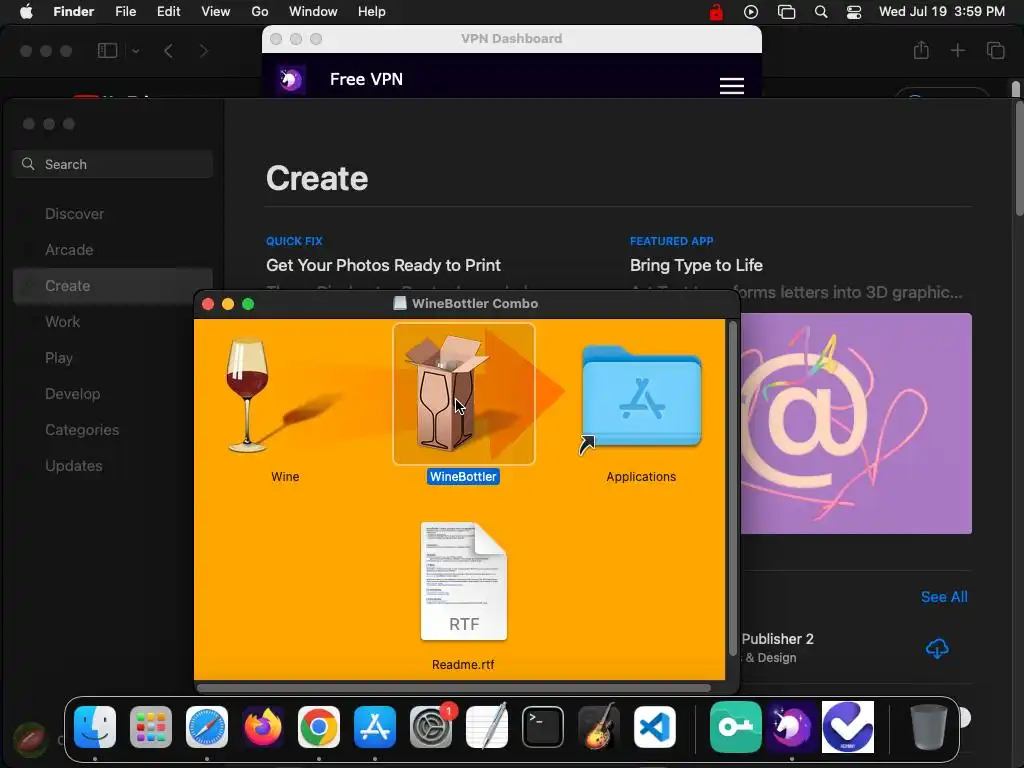Open Finder from the Dock

pyautogui.click(x=95, y=727)
